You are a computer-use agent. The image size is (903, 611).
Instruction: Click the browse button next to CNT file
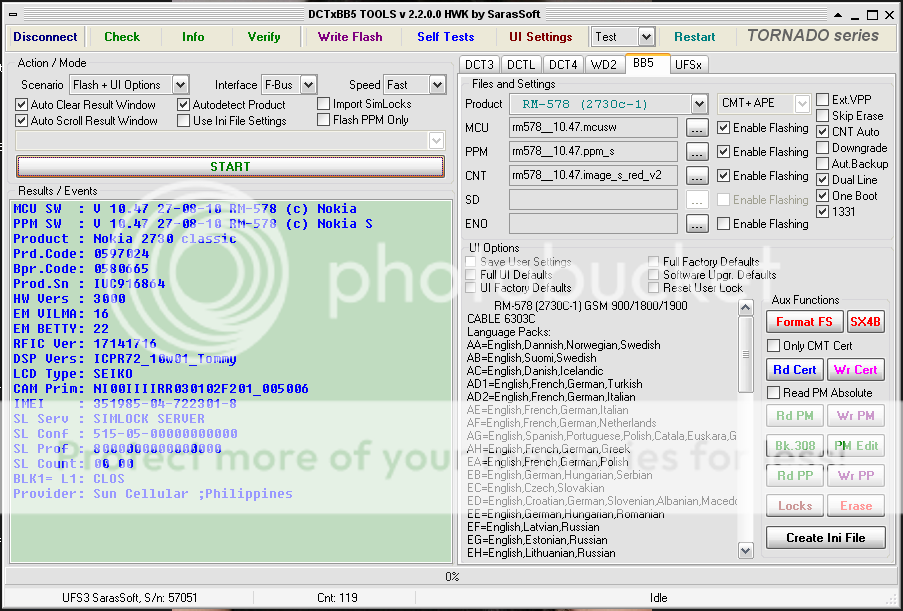click(x=697, y=176)
